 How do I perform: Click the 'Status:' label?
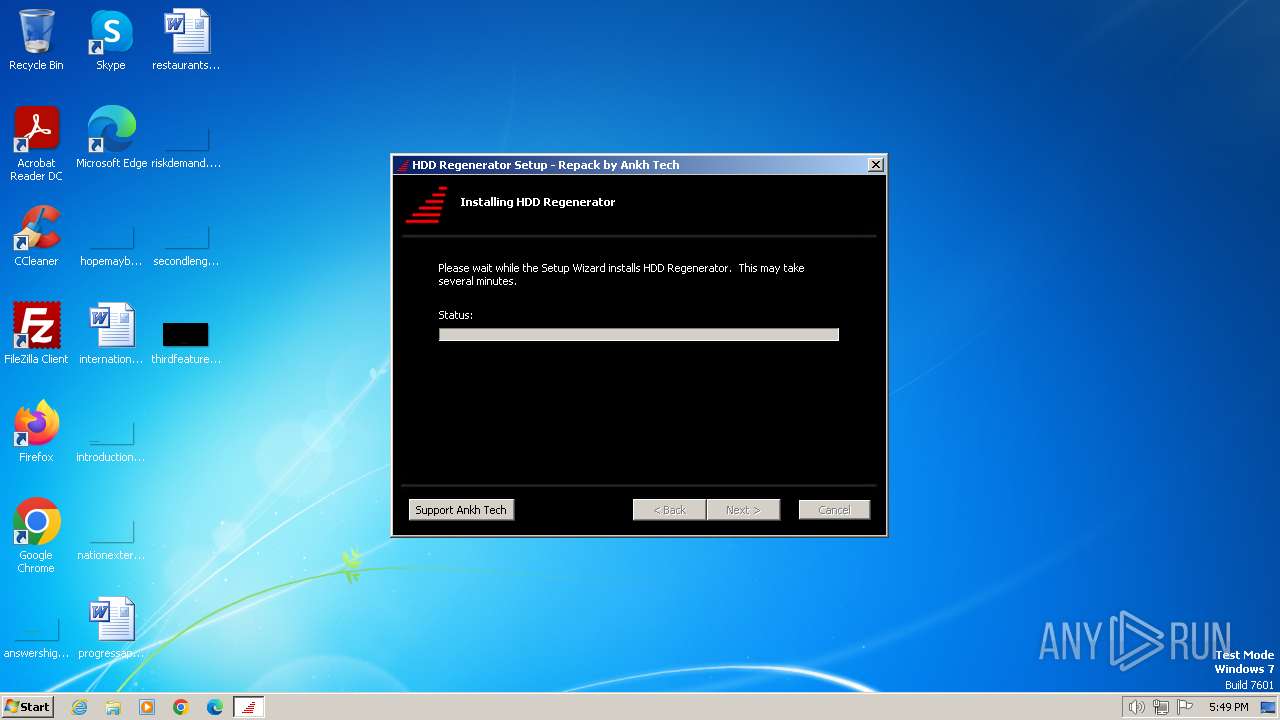[x=455, y=315]
